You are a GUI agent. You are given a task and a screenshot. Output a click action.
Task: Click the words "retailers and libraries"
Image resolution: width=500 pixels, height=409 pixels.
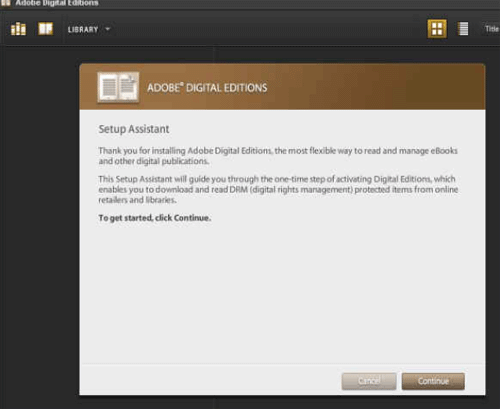click(x=137, y=200)
